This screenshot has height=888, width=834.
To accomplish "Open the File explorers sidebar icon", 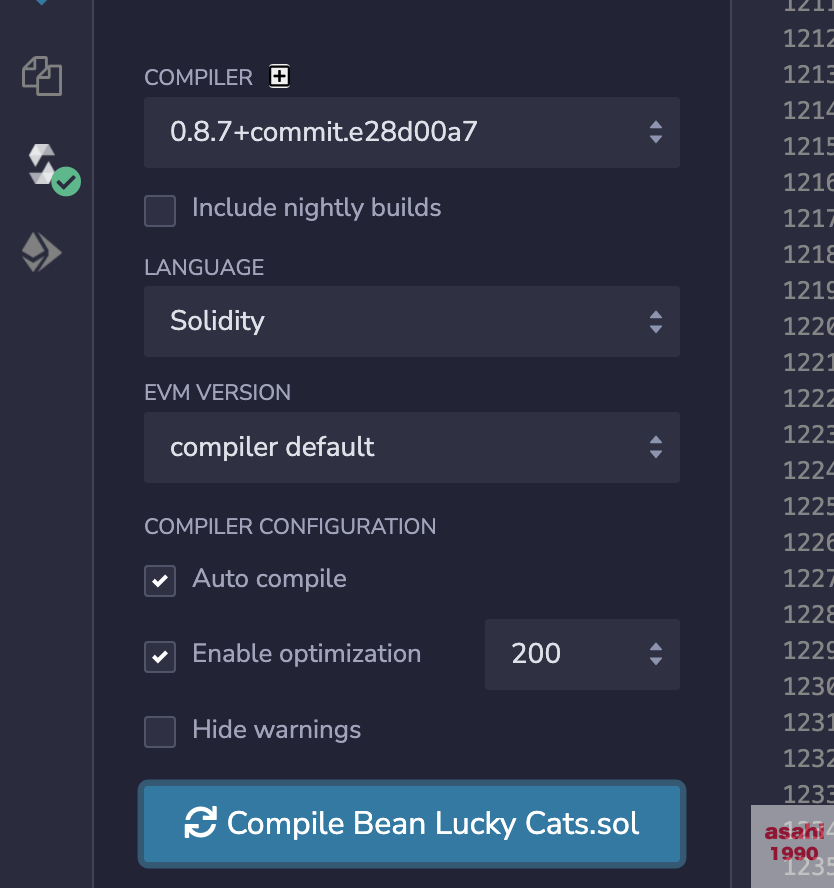I will click(42, 76).
